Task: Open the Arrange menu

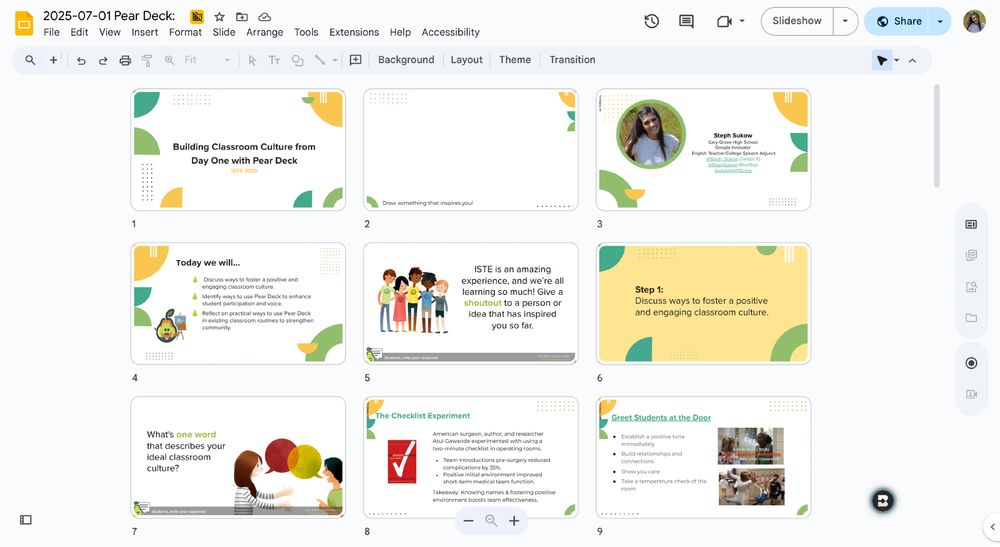Action: 265,32
